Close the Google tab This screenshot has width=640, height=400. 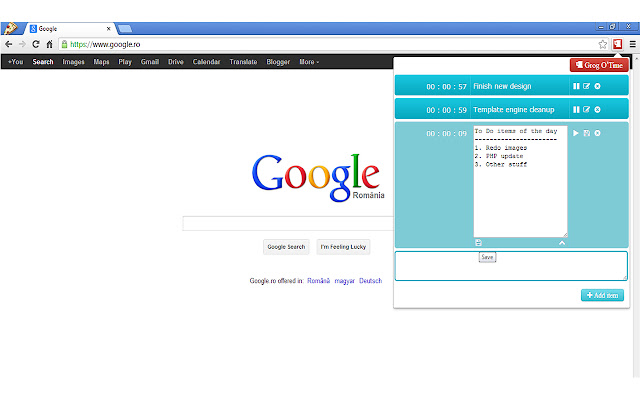point(109,29)
